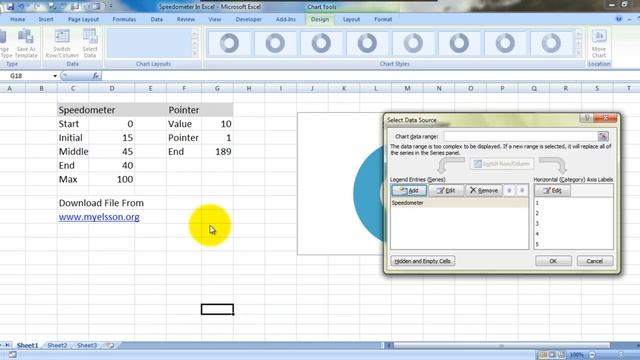Click Cancel in Select Data Source dialog

point(595,261)
